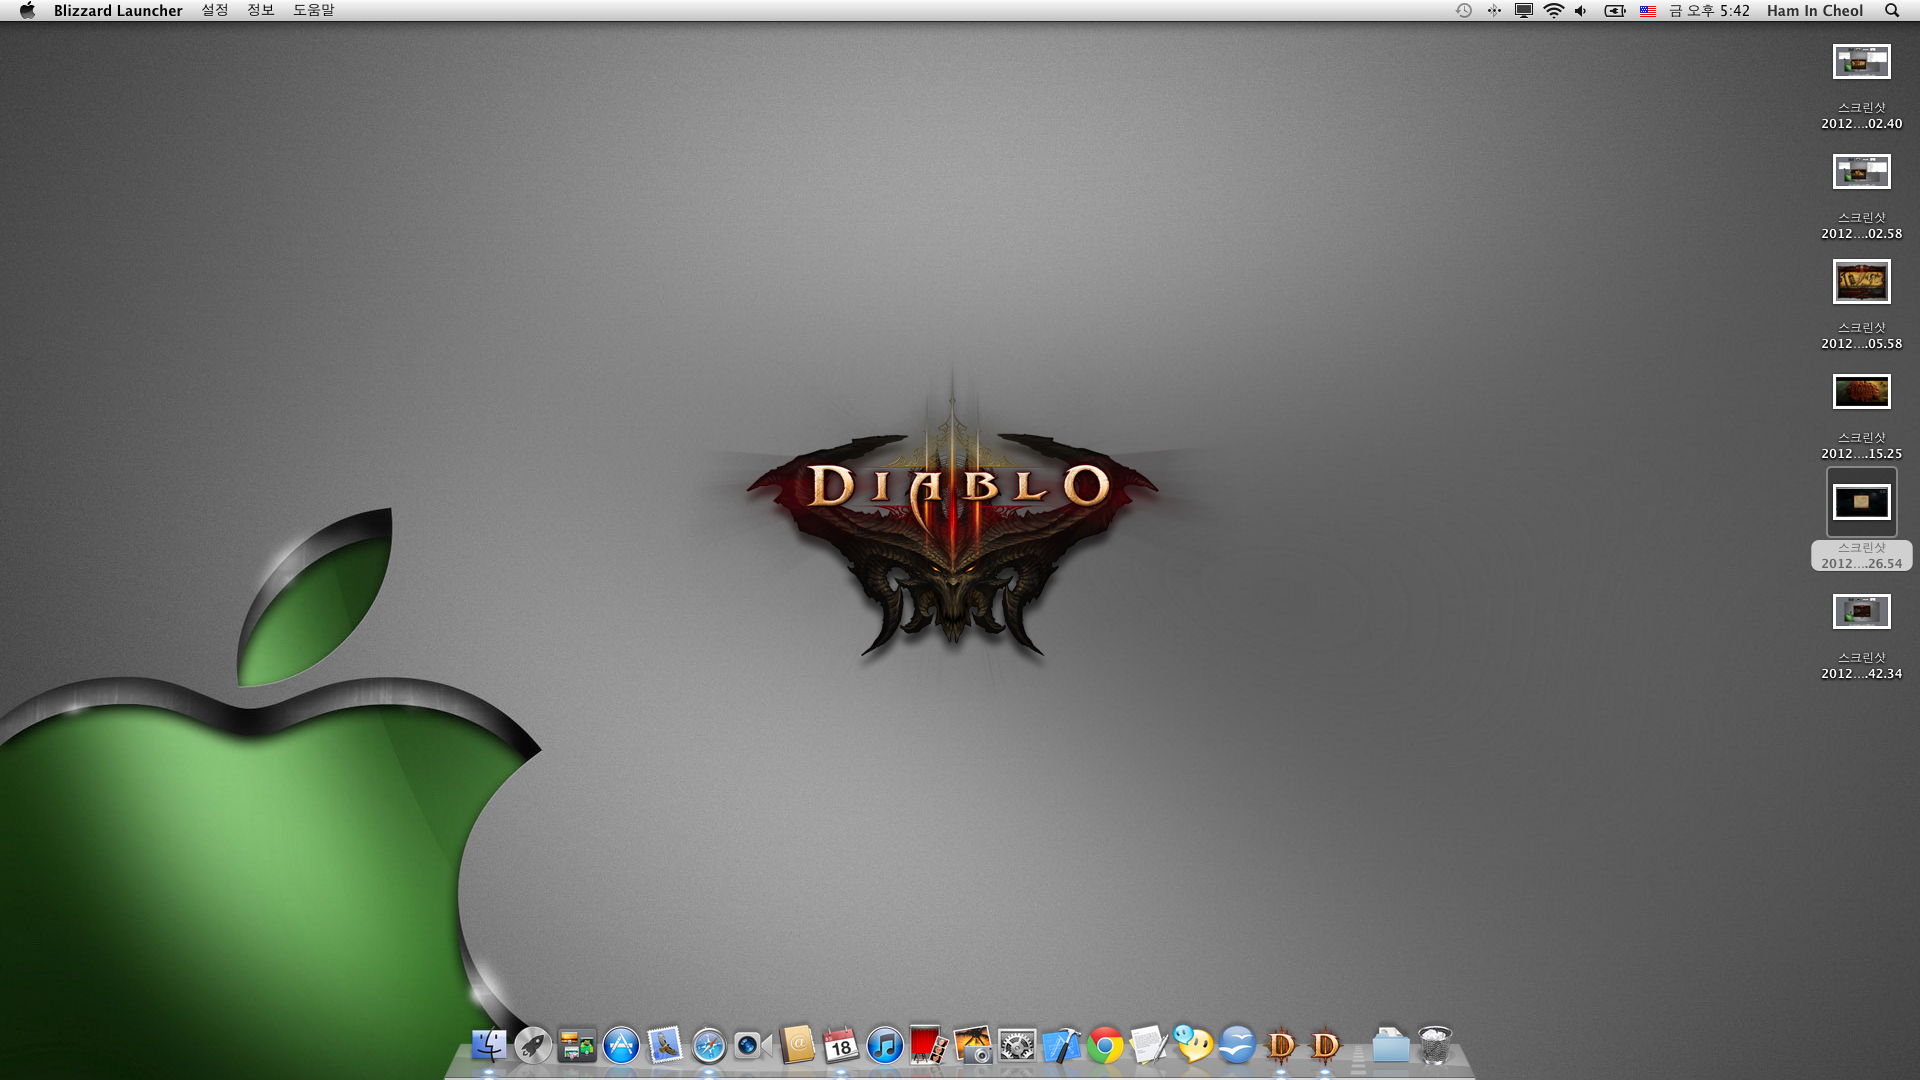Launch OpenOffice seagull icon in dock
1920x1080 pixels.
[x=1237, y=1045]
